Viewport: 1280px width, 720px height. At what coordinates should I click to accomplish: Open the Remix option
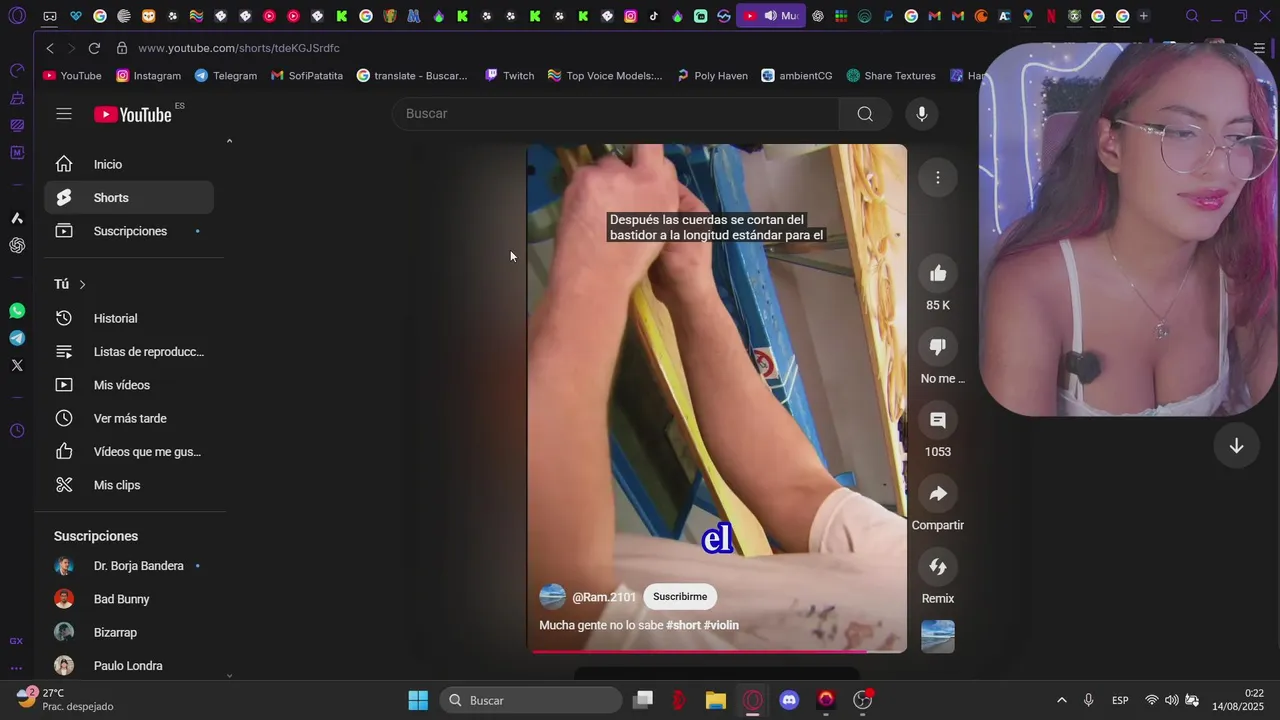point(938,567)
